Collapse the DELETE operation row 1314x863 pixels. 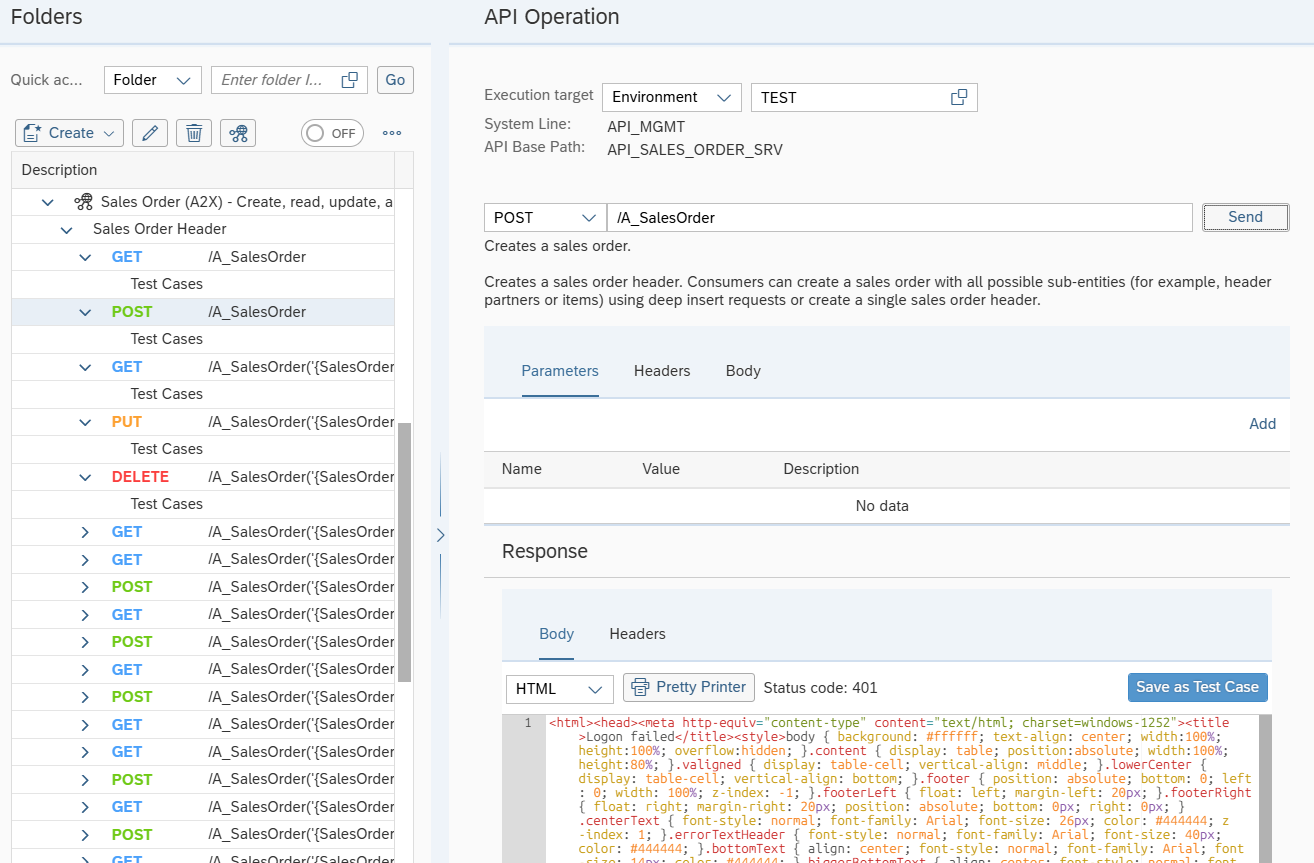[85, 477]
